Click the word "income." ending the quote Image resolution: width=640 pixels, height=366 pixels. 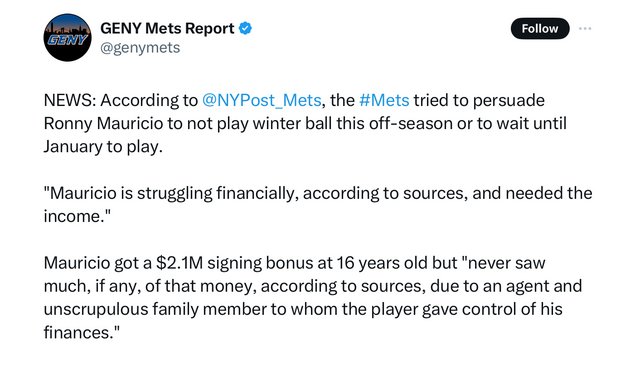[78, 217]
